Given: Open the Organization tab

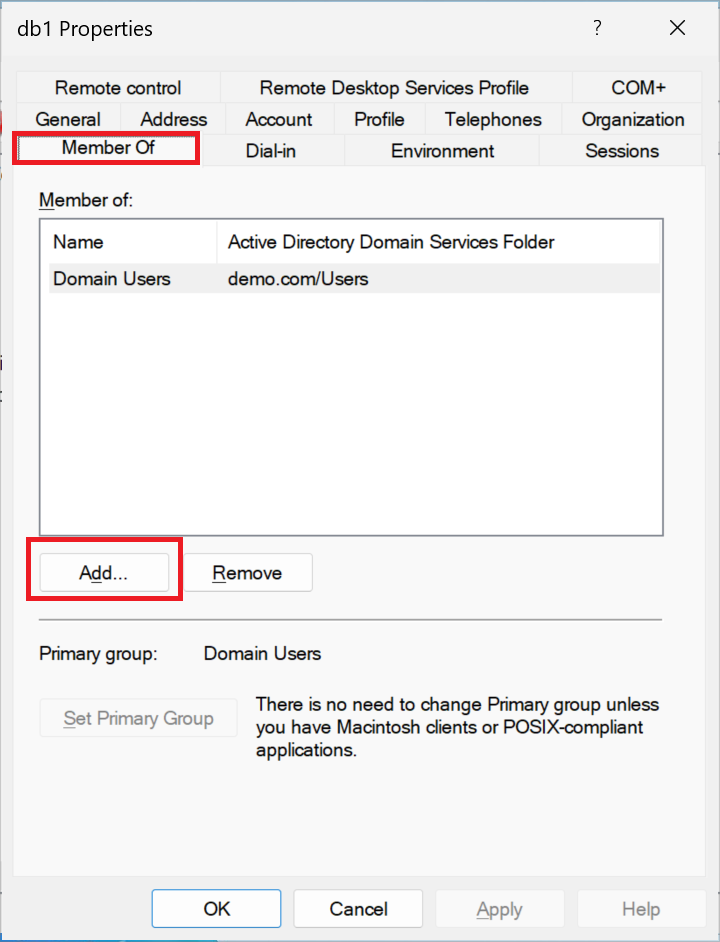Looking at the screenshot, I should (632, 119).
